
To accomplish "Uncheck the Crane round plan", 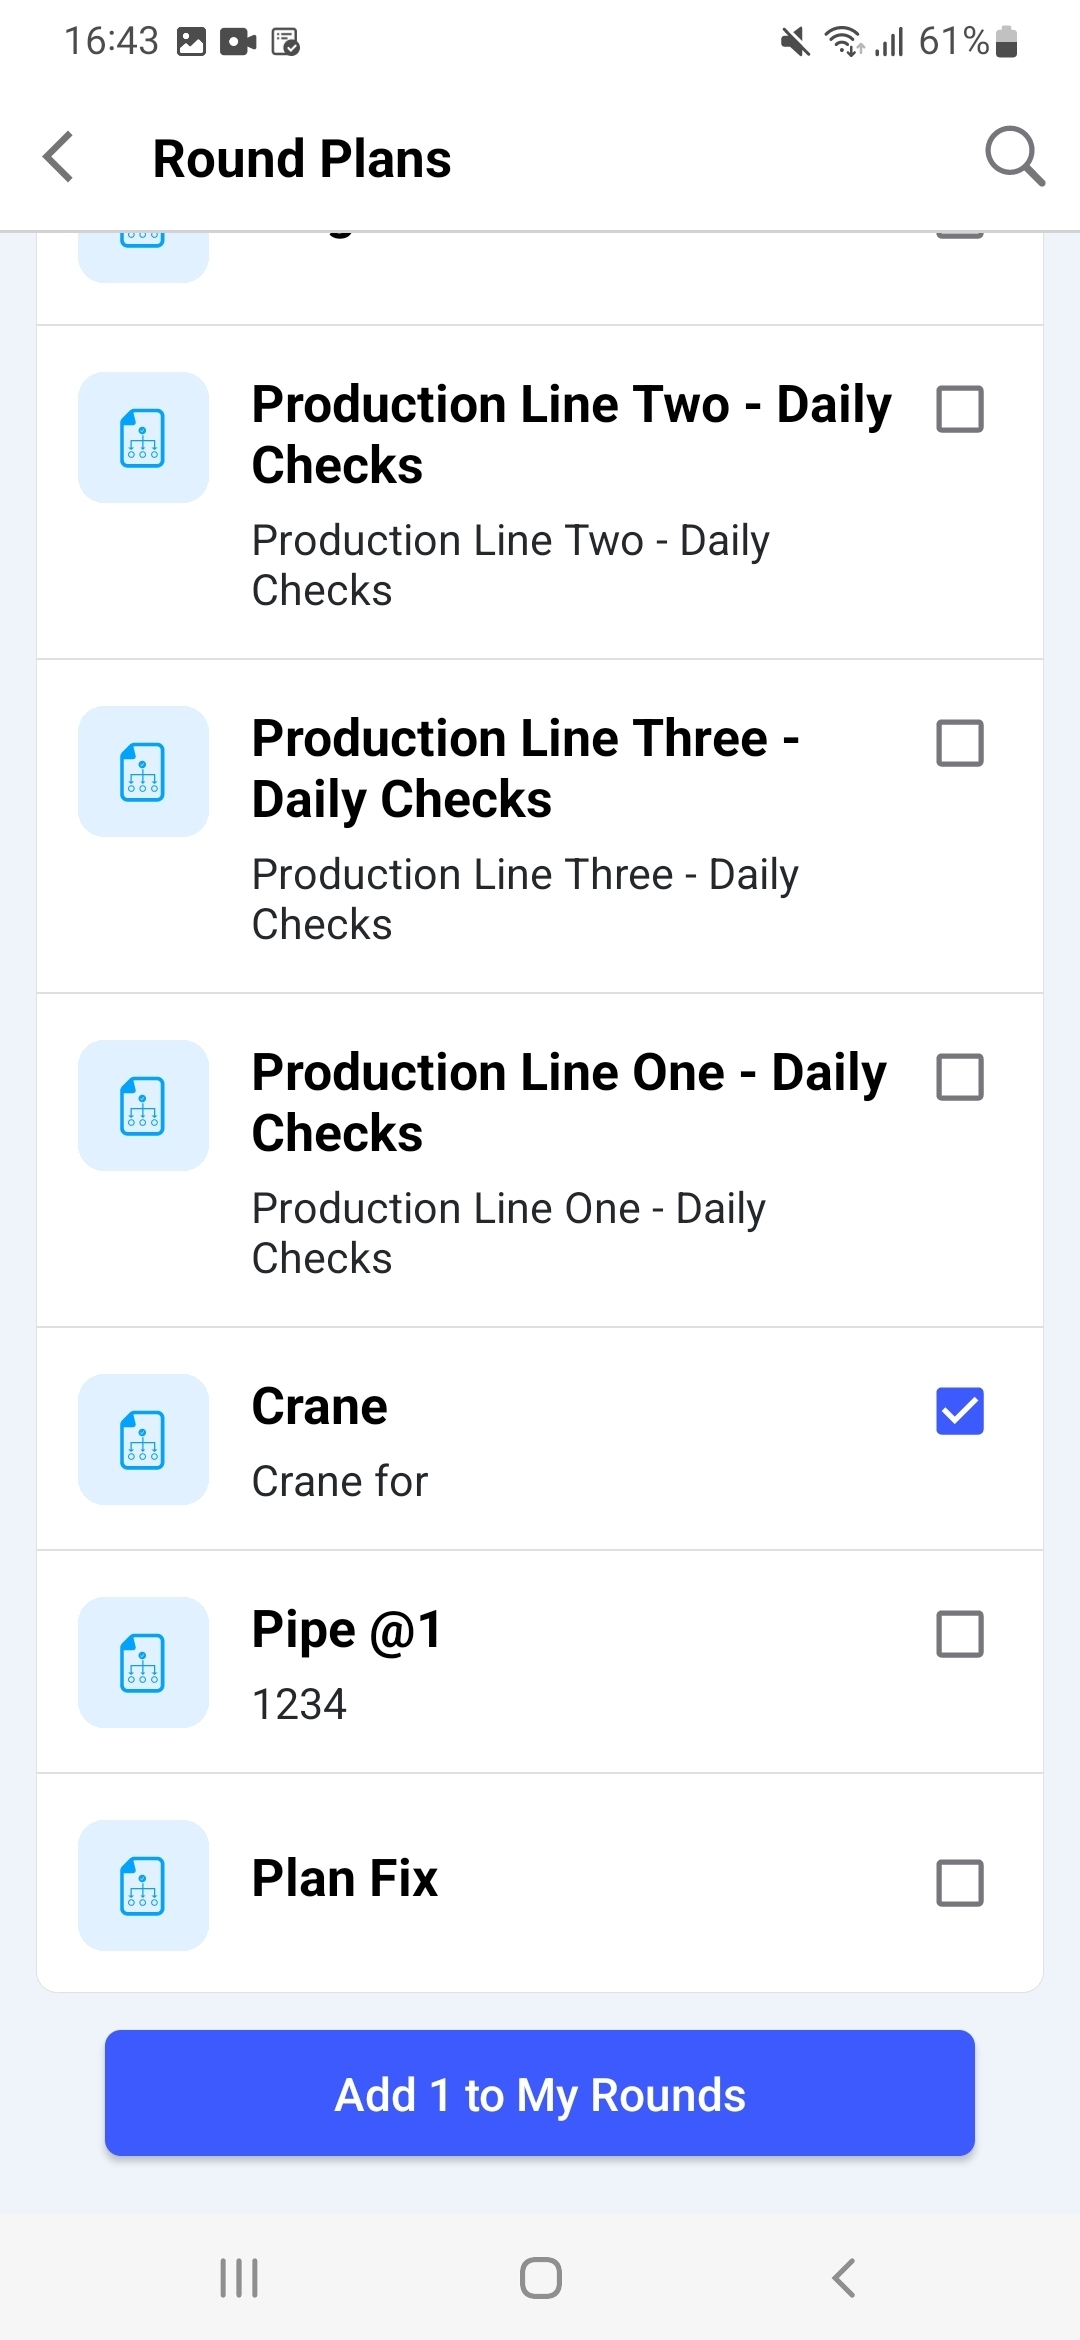I will coord(959,1411).
